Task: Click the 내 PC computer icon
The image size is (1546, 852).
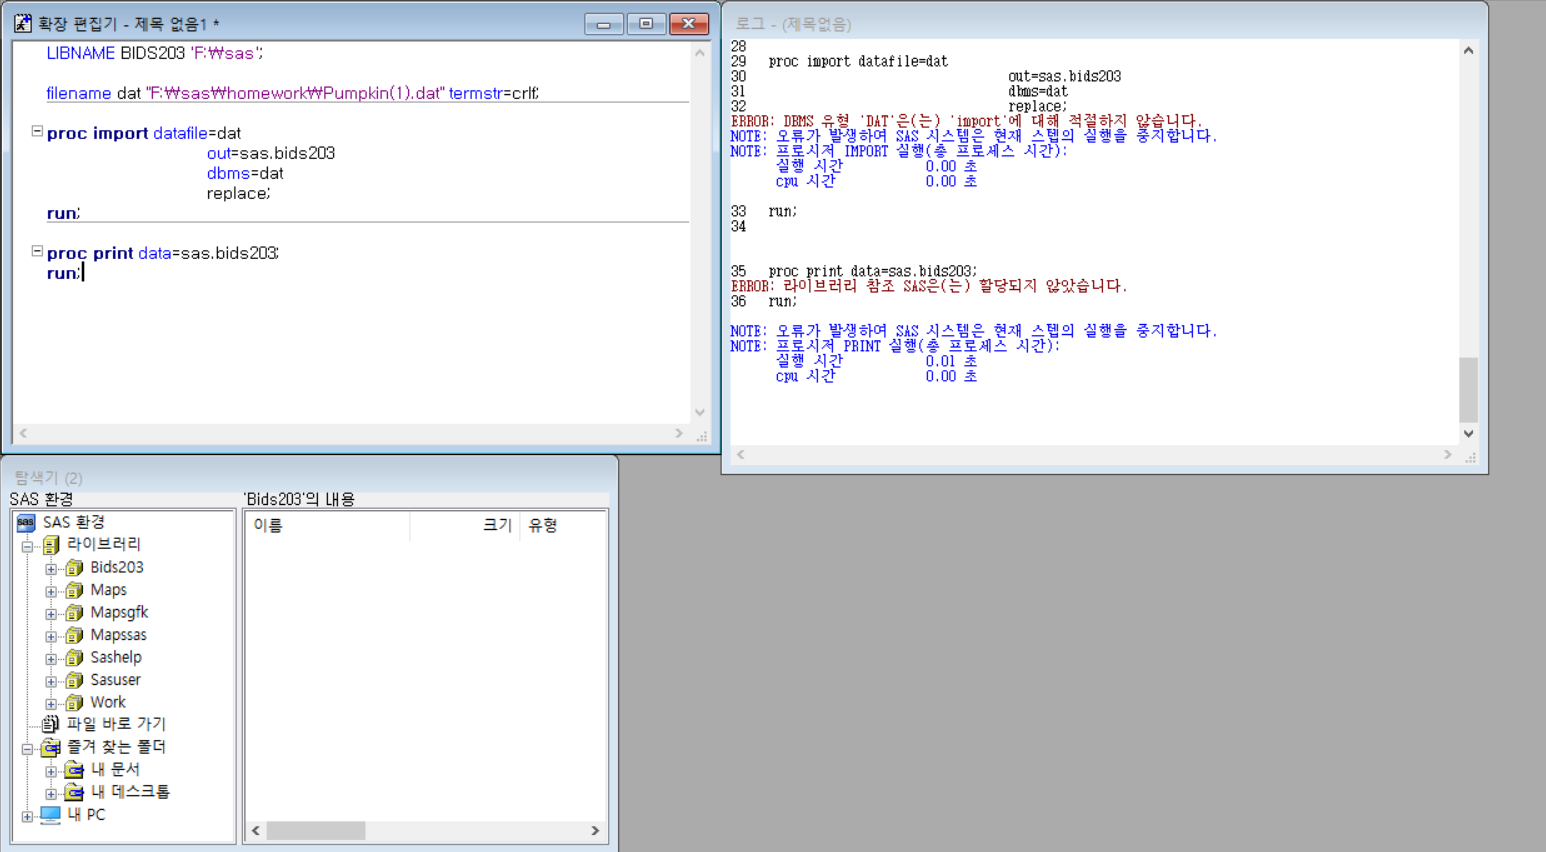Action: click(50, 815)
